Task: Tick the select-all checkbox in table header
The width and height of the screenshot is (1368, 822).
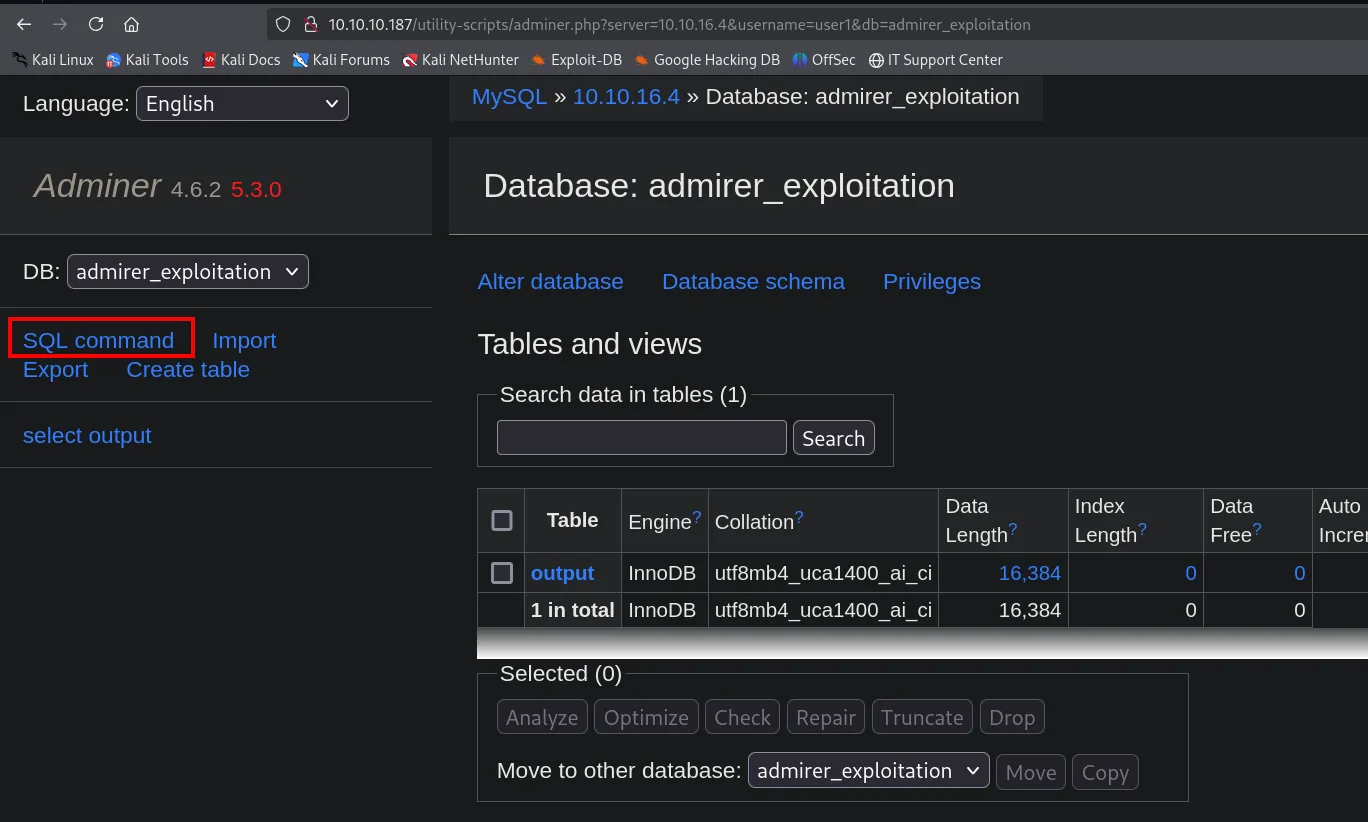Action: click(502, 520)
